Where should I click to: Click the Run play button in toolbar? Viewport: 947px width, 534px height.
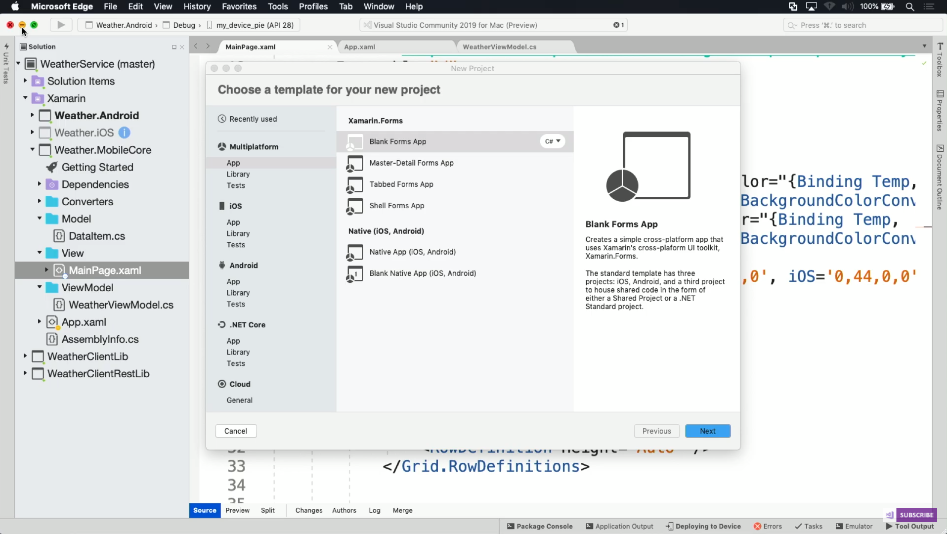pyautogui.click(x=60, y=25)
